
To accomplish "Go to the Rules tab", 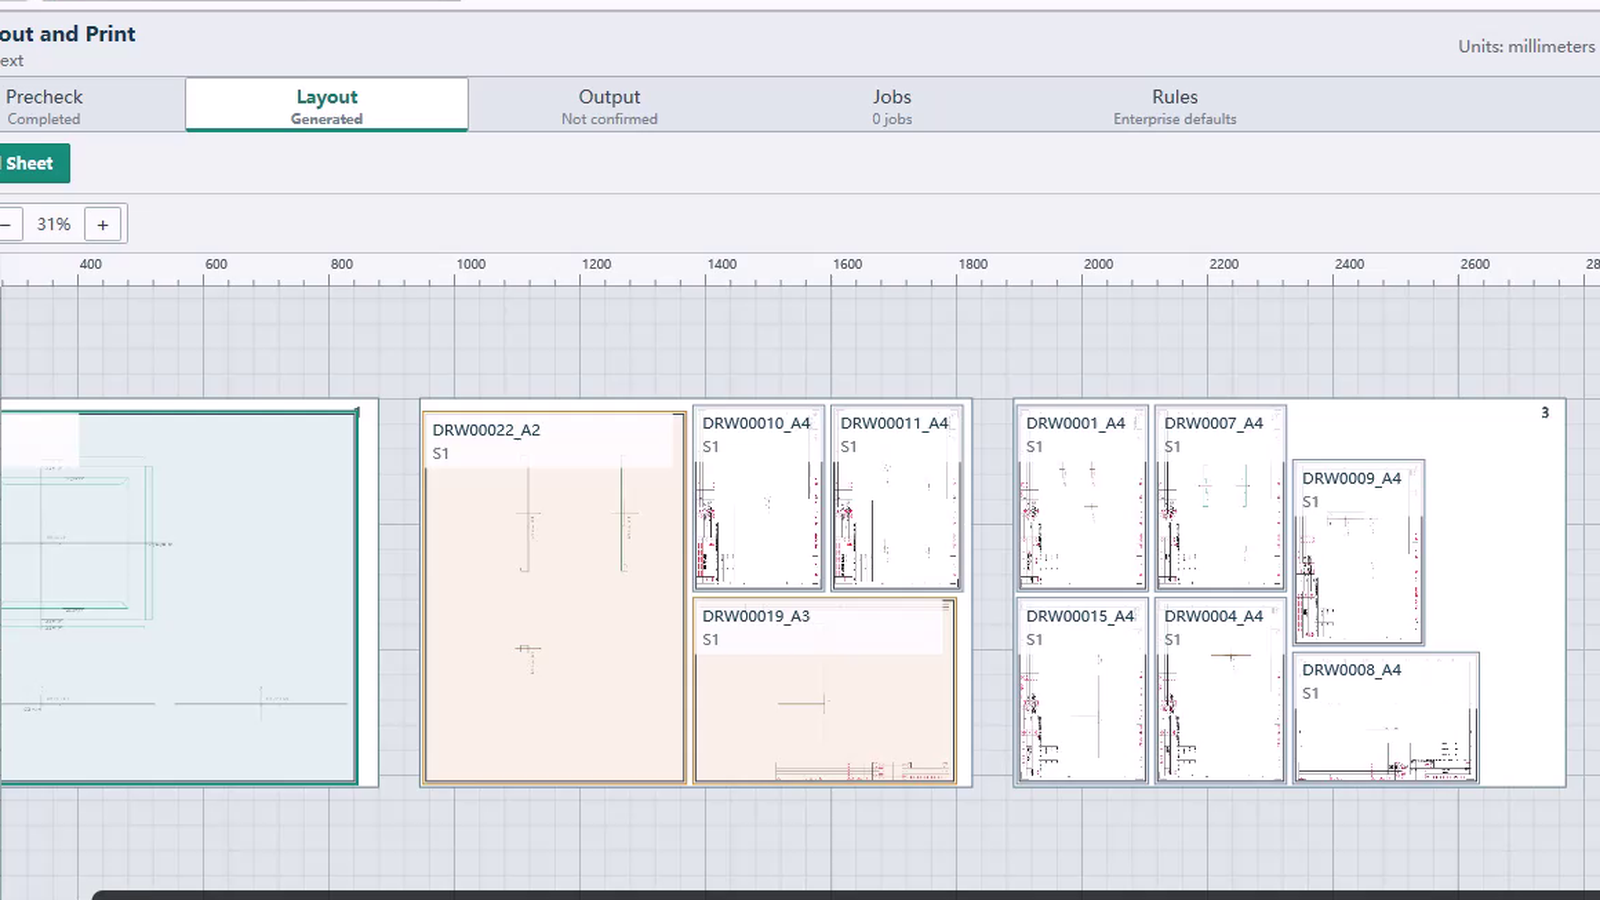I will [1175, 106].
